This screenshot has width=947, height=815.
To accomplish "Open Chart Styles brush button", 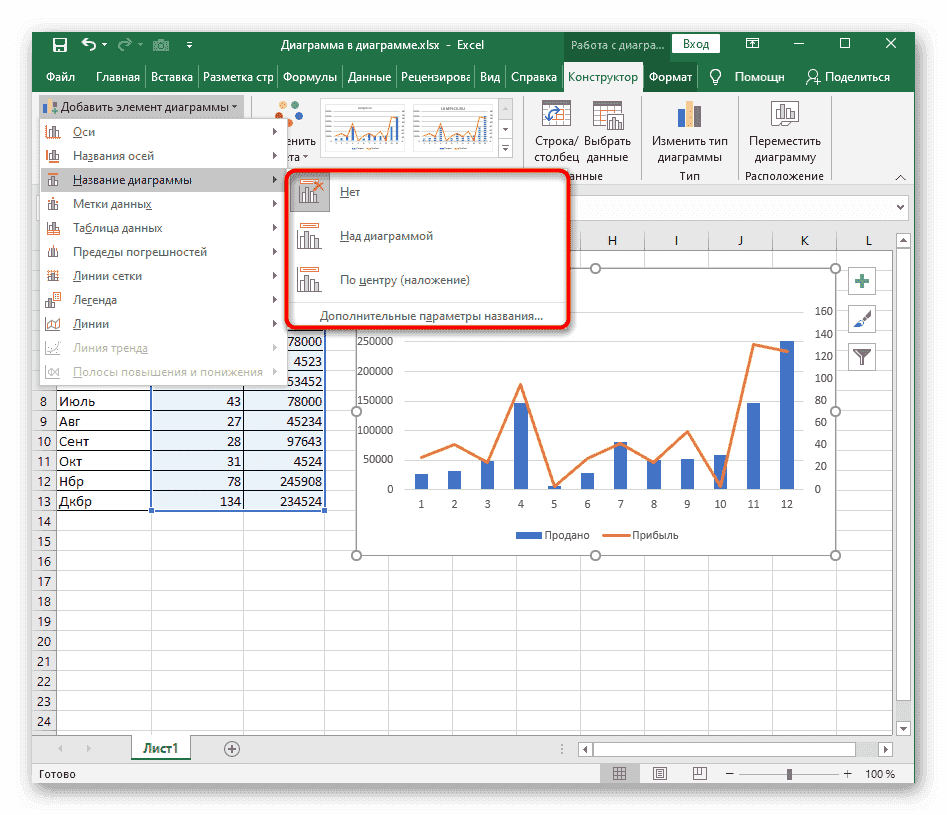I will coord(861,319).
